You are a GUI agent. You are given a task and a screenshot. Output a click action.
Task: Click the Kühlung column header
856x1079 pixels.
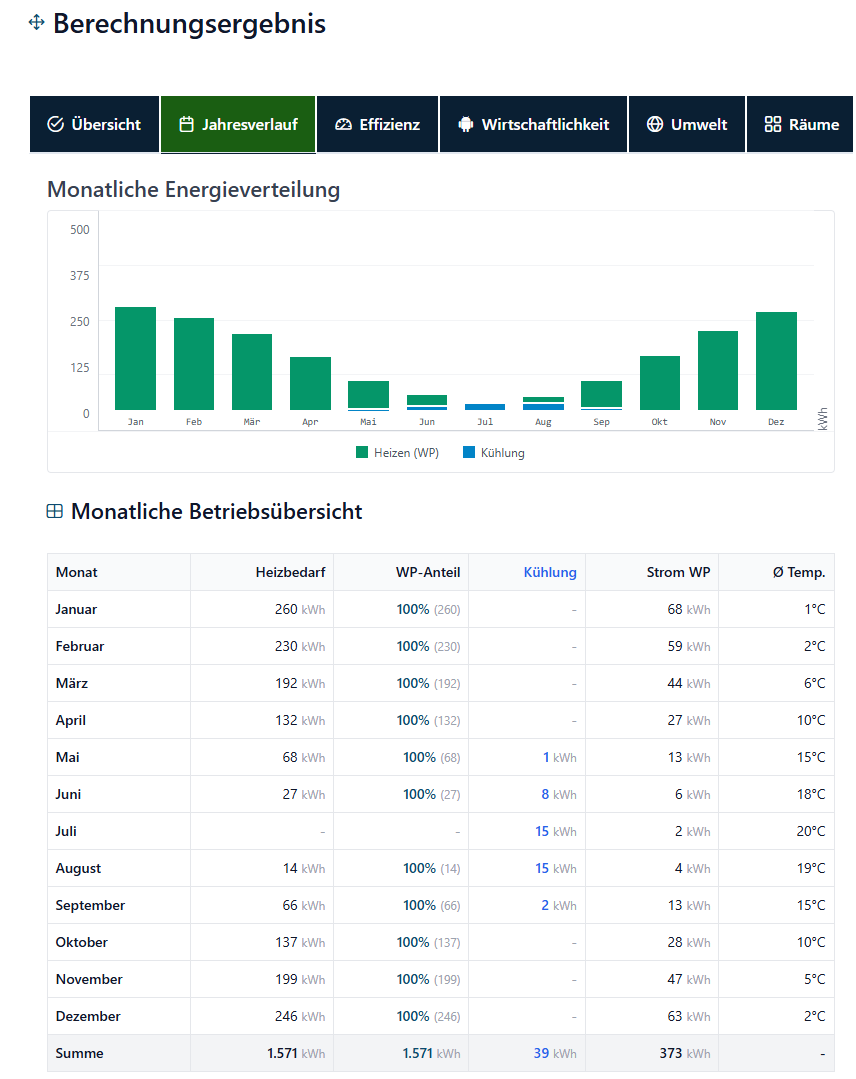tap(549, 573)
